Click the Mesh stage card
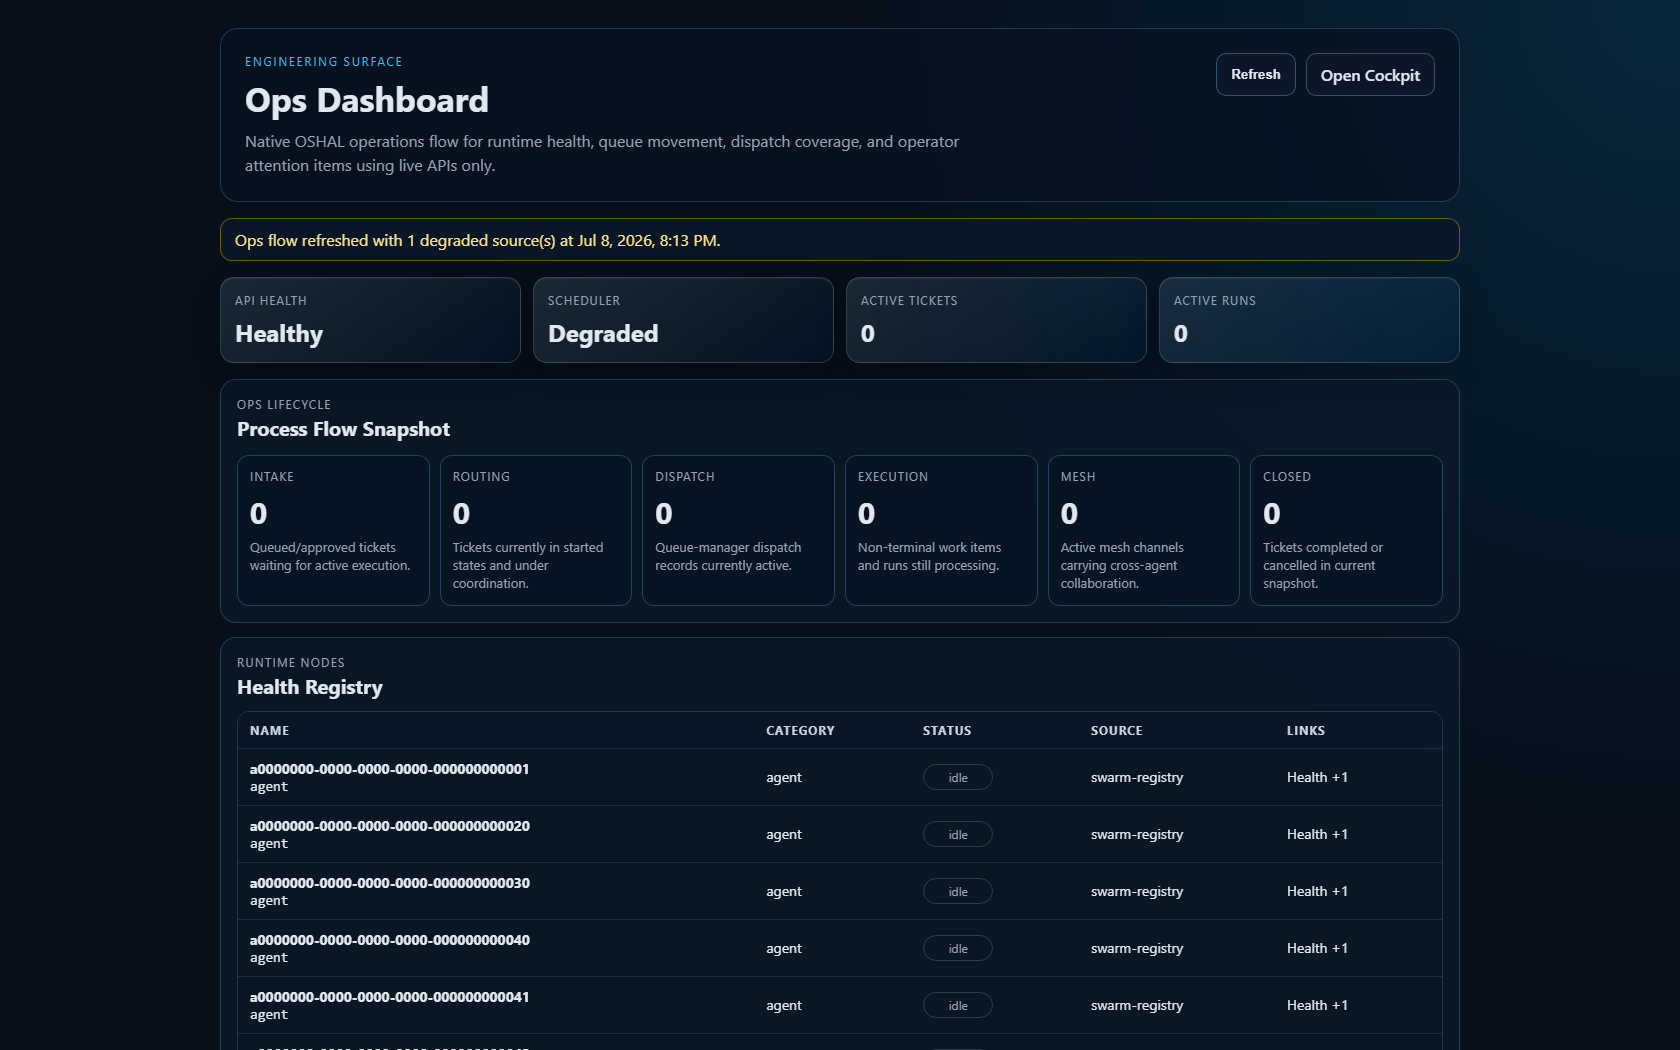 tap(1144, 530)
